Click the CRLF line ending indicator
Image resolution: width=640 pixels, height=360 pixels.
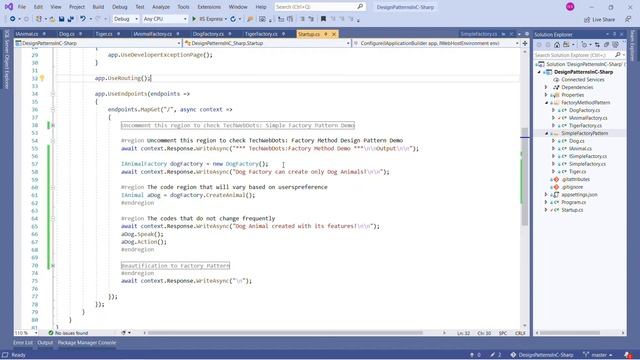[520, 333]
